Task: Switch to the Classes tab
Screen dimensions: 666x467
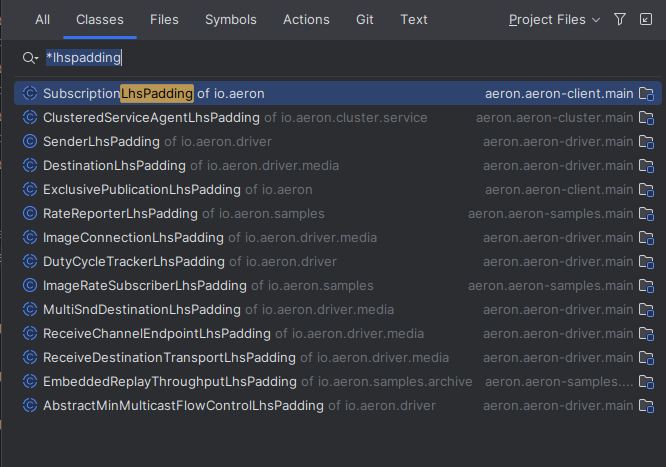Action: (100, 20)
